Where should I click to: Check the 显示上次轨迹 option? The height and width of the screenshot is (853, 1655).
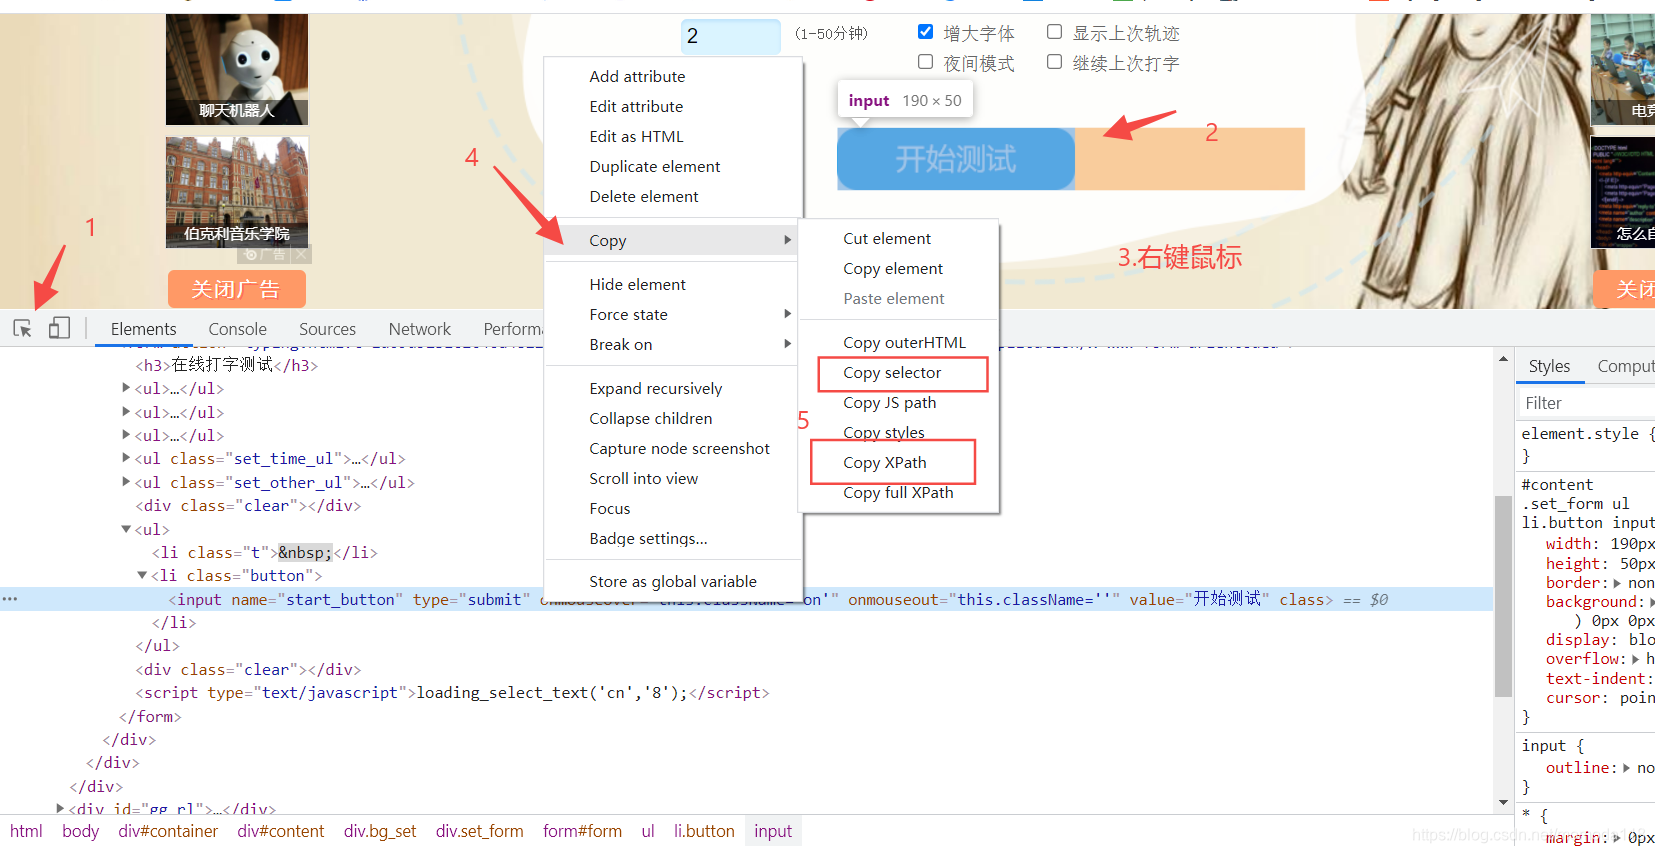(1054, 32)
